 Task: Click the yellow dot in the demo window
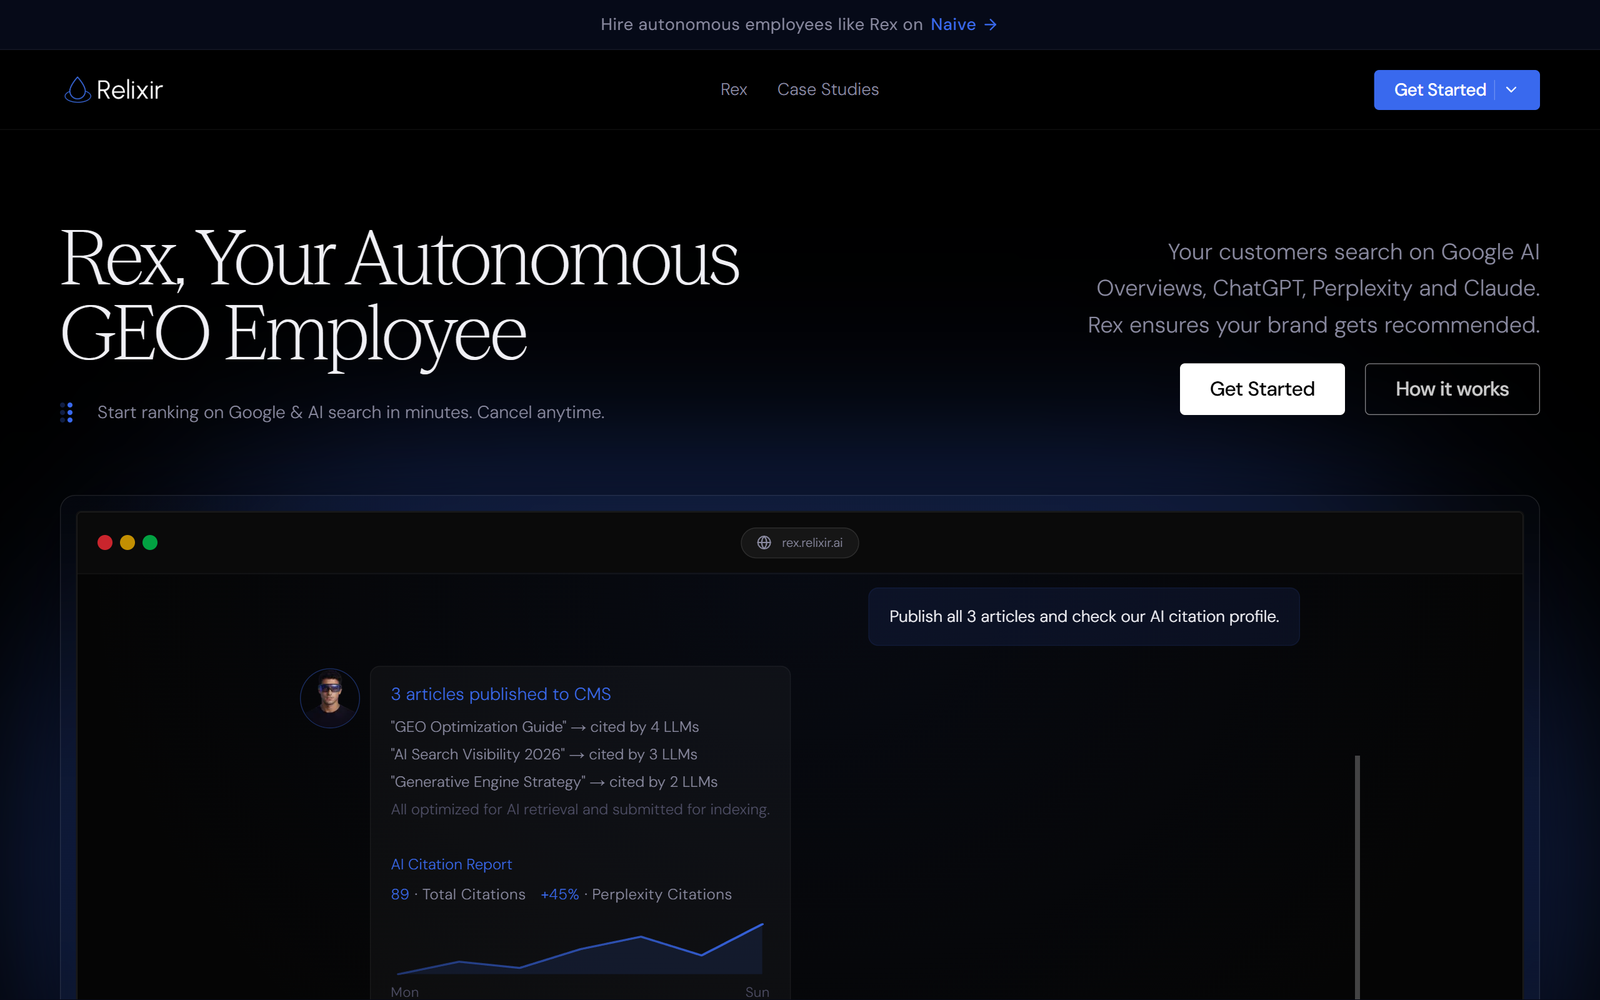tap(127, 542)
